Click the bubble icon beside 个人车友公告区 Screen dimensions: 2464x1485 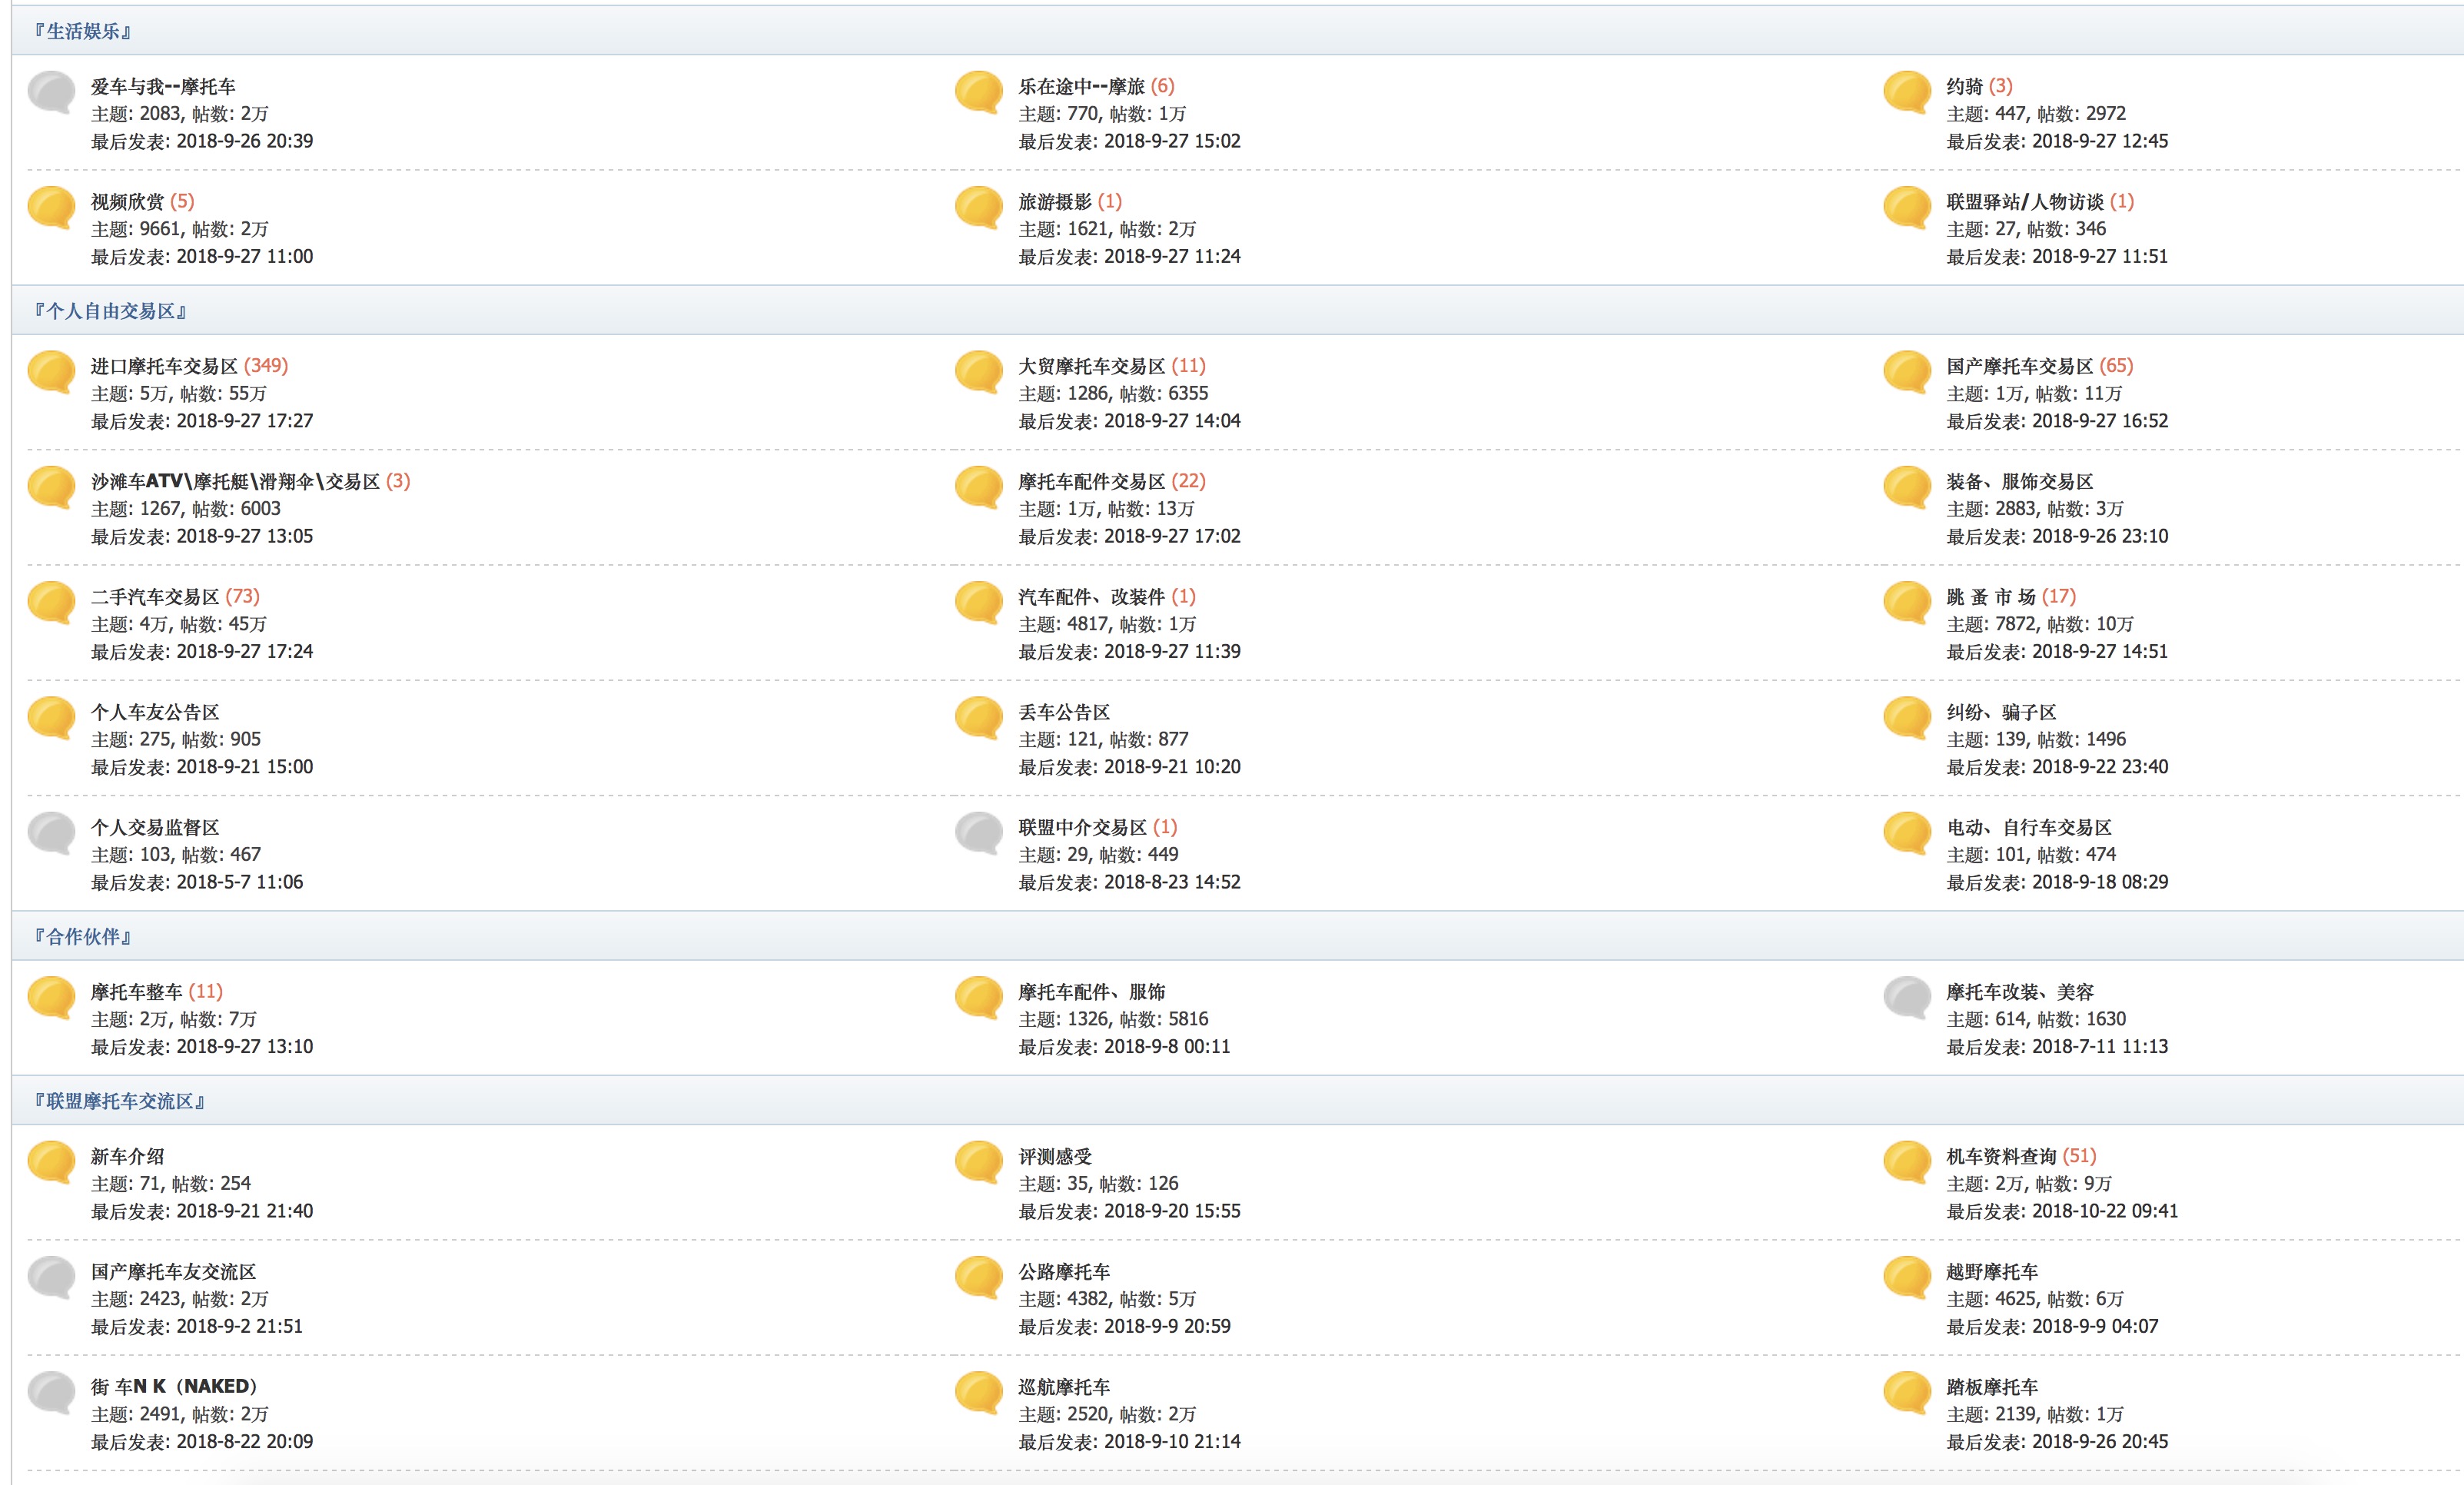pos(52,717)
